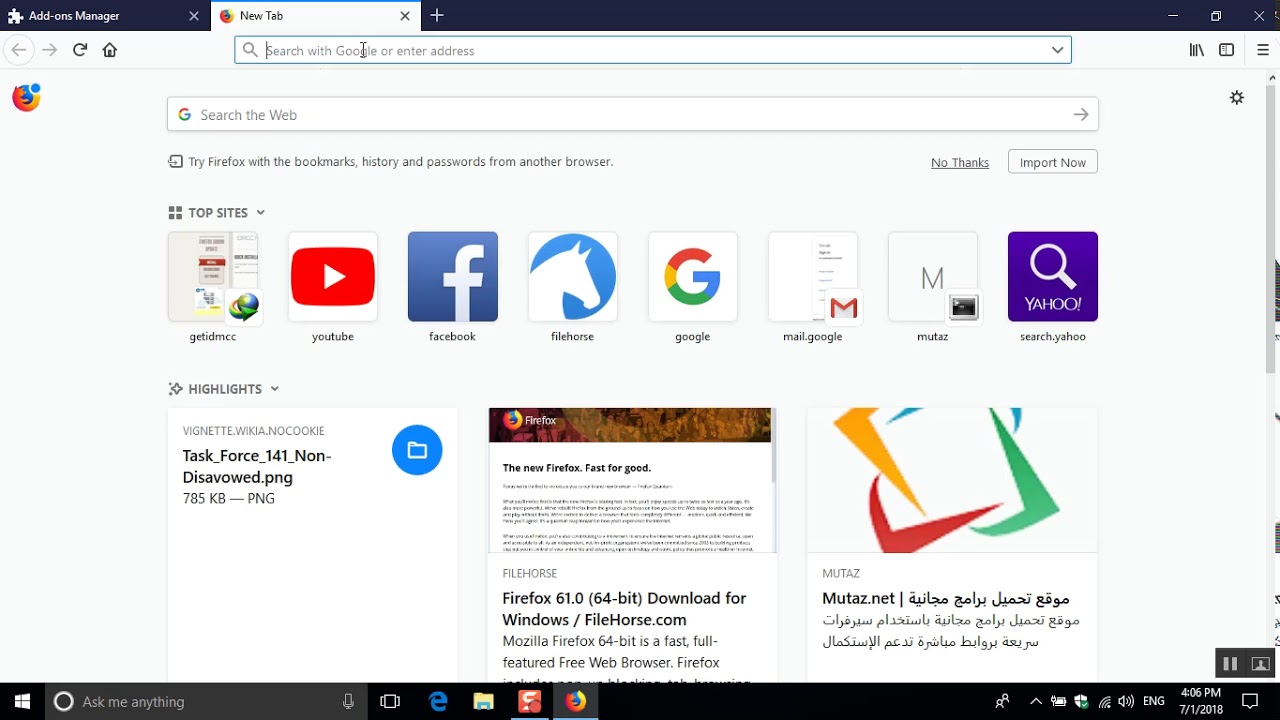Select the New Tab tab
This screenshot has height=720, width=1280.
click(x=316, y=16)
